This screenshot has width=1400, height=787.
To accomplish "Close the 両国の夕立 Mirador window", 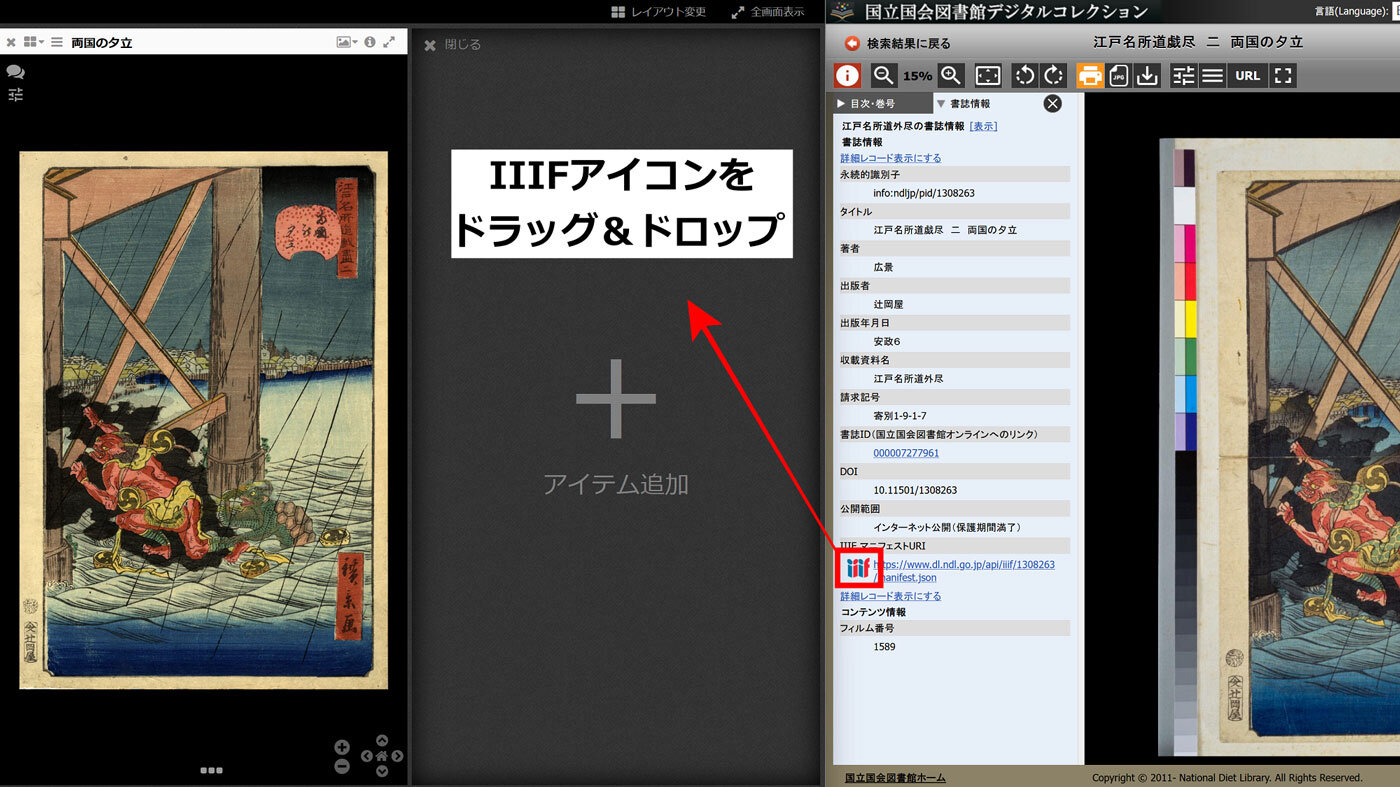I will click(x=10, y=43).
